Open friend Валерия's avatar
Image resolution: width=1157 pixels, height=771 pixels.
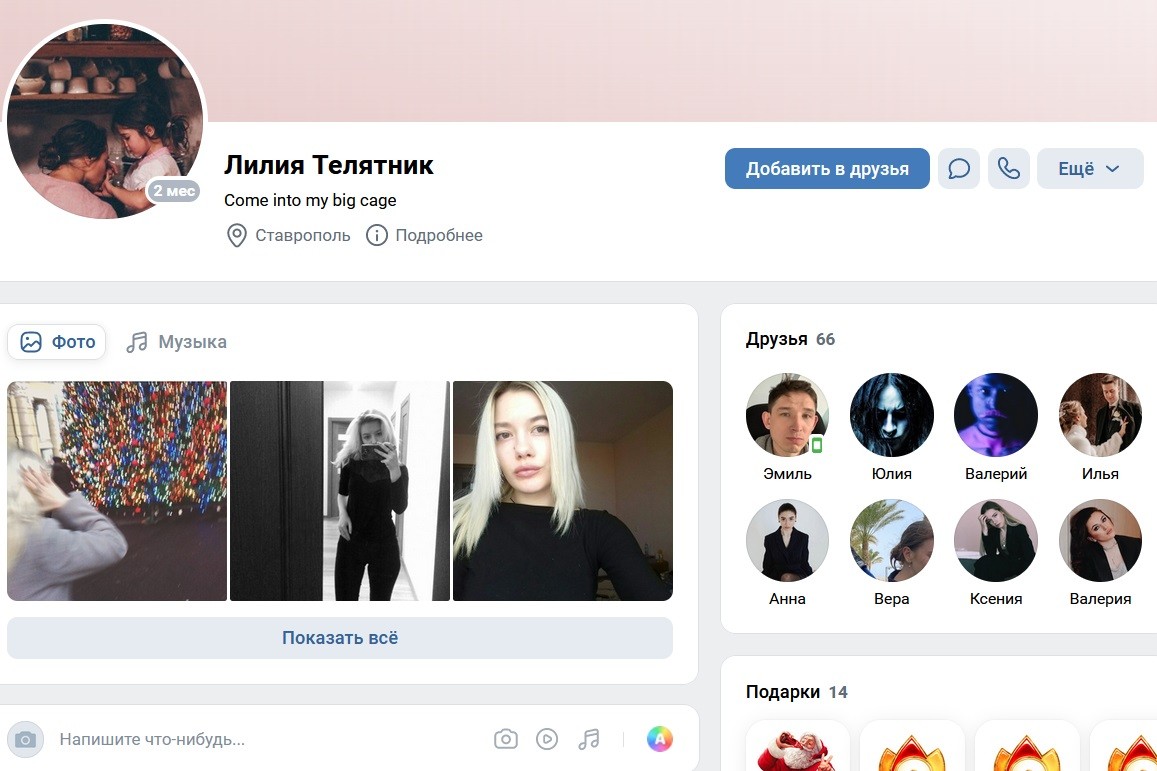click(x=1100, y=540)
